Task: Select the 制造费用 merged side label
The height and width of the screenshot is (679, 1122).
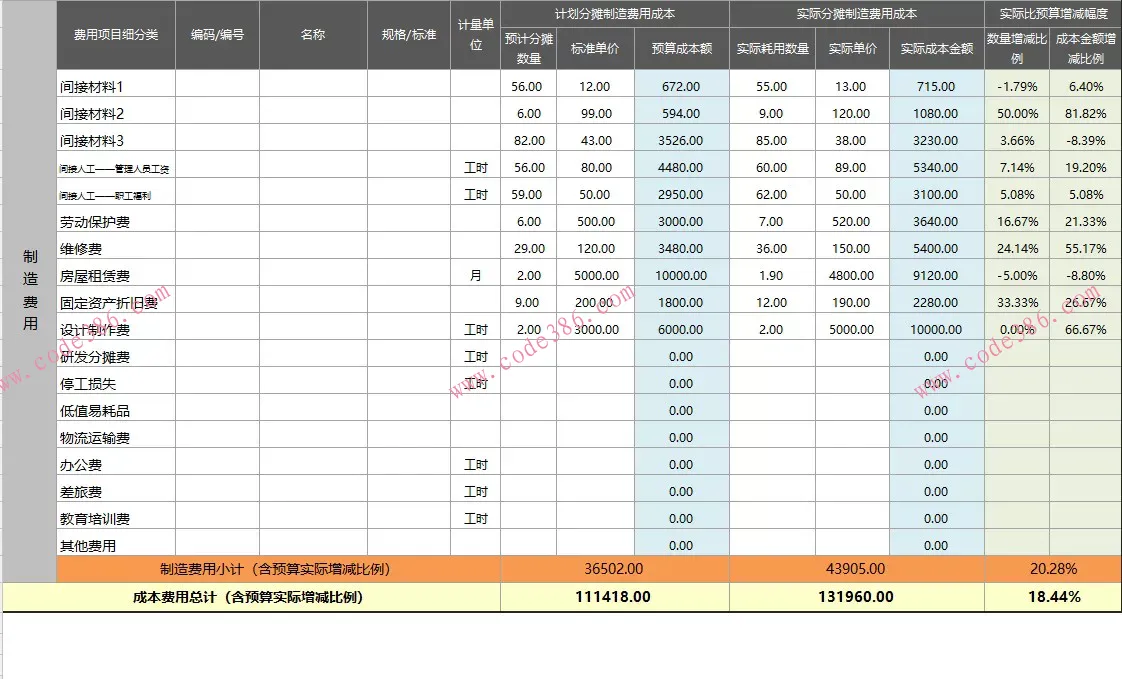Action: [x=29, y=291]
